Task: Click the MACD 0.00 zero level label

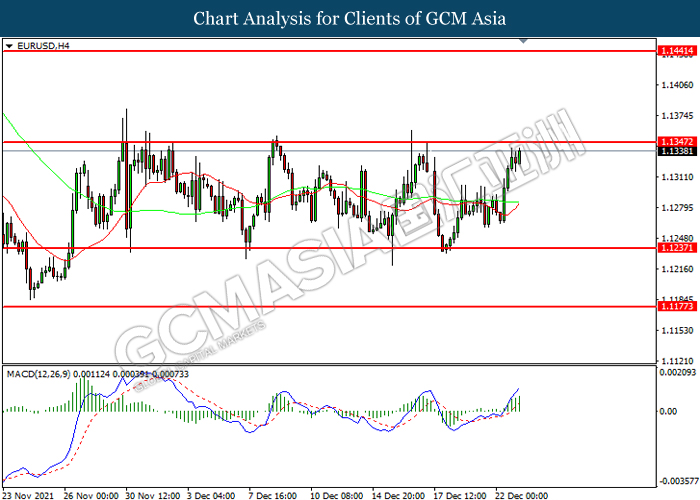Action: [668, 411]
